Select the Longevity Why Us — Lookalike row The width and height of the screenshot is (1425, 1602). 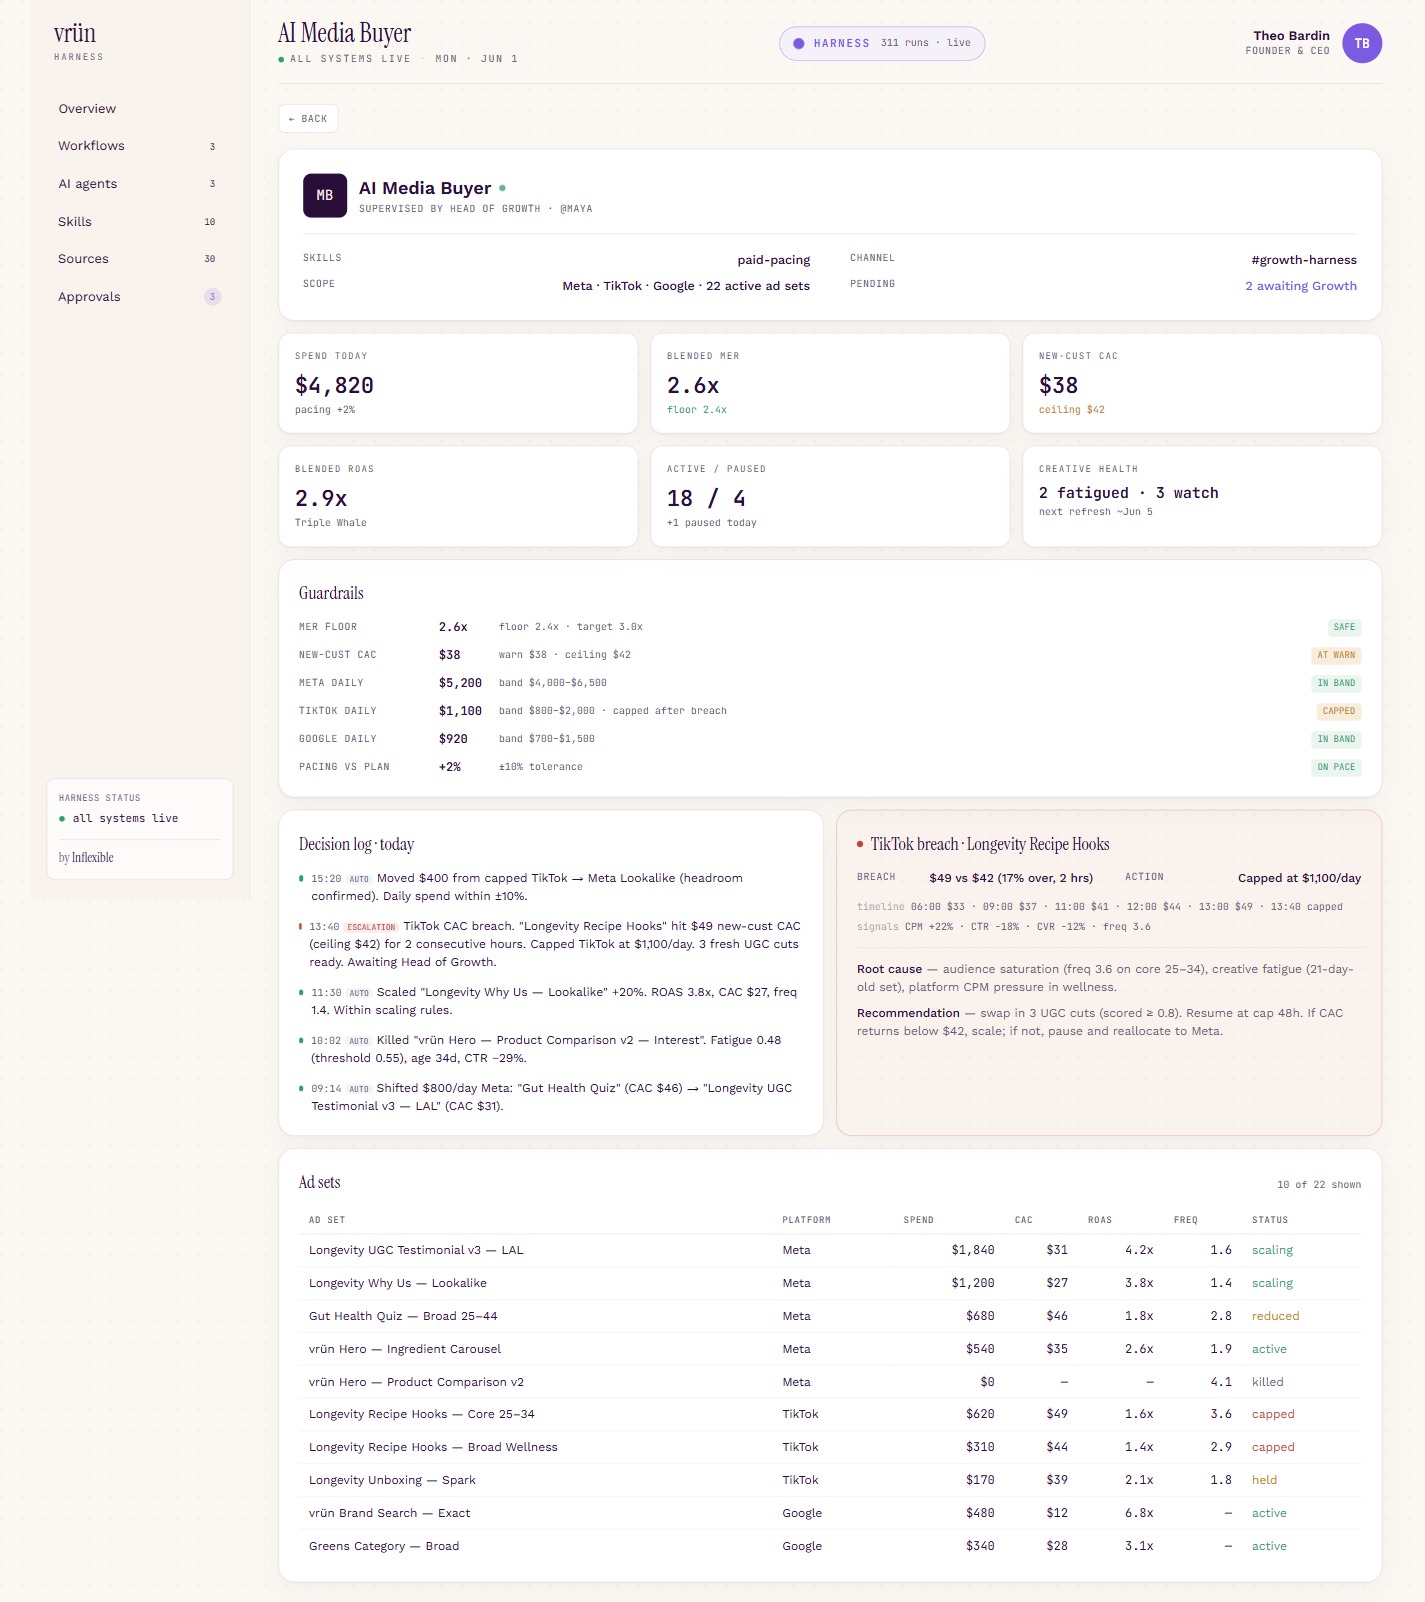click(x=830, y=1283)
